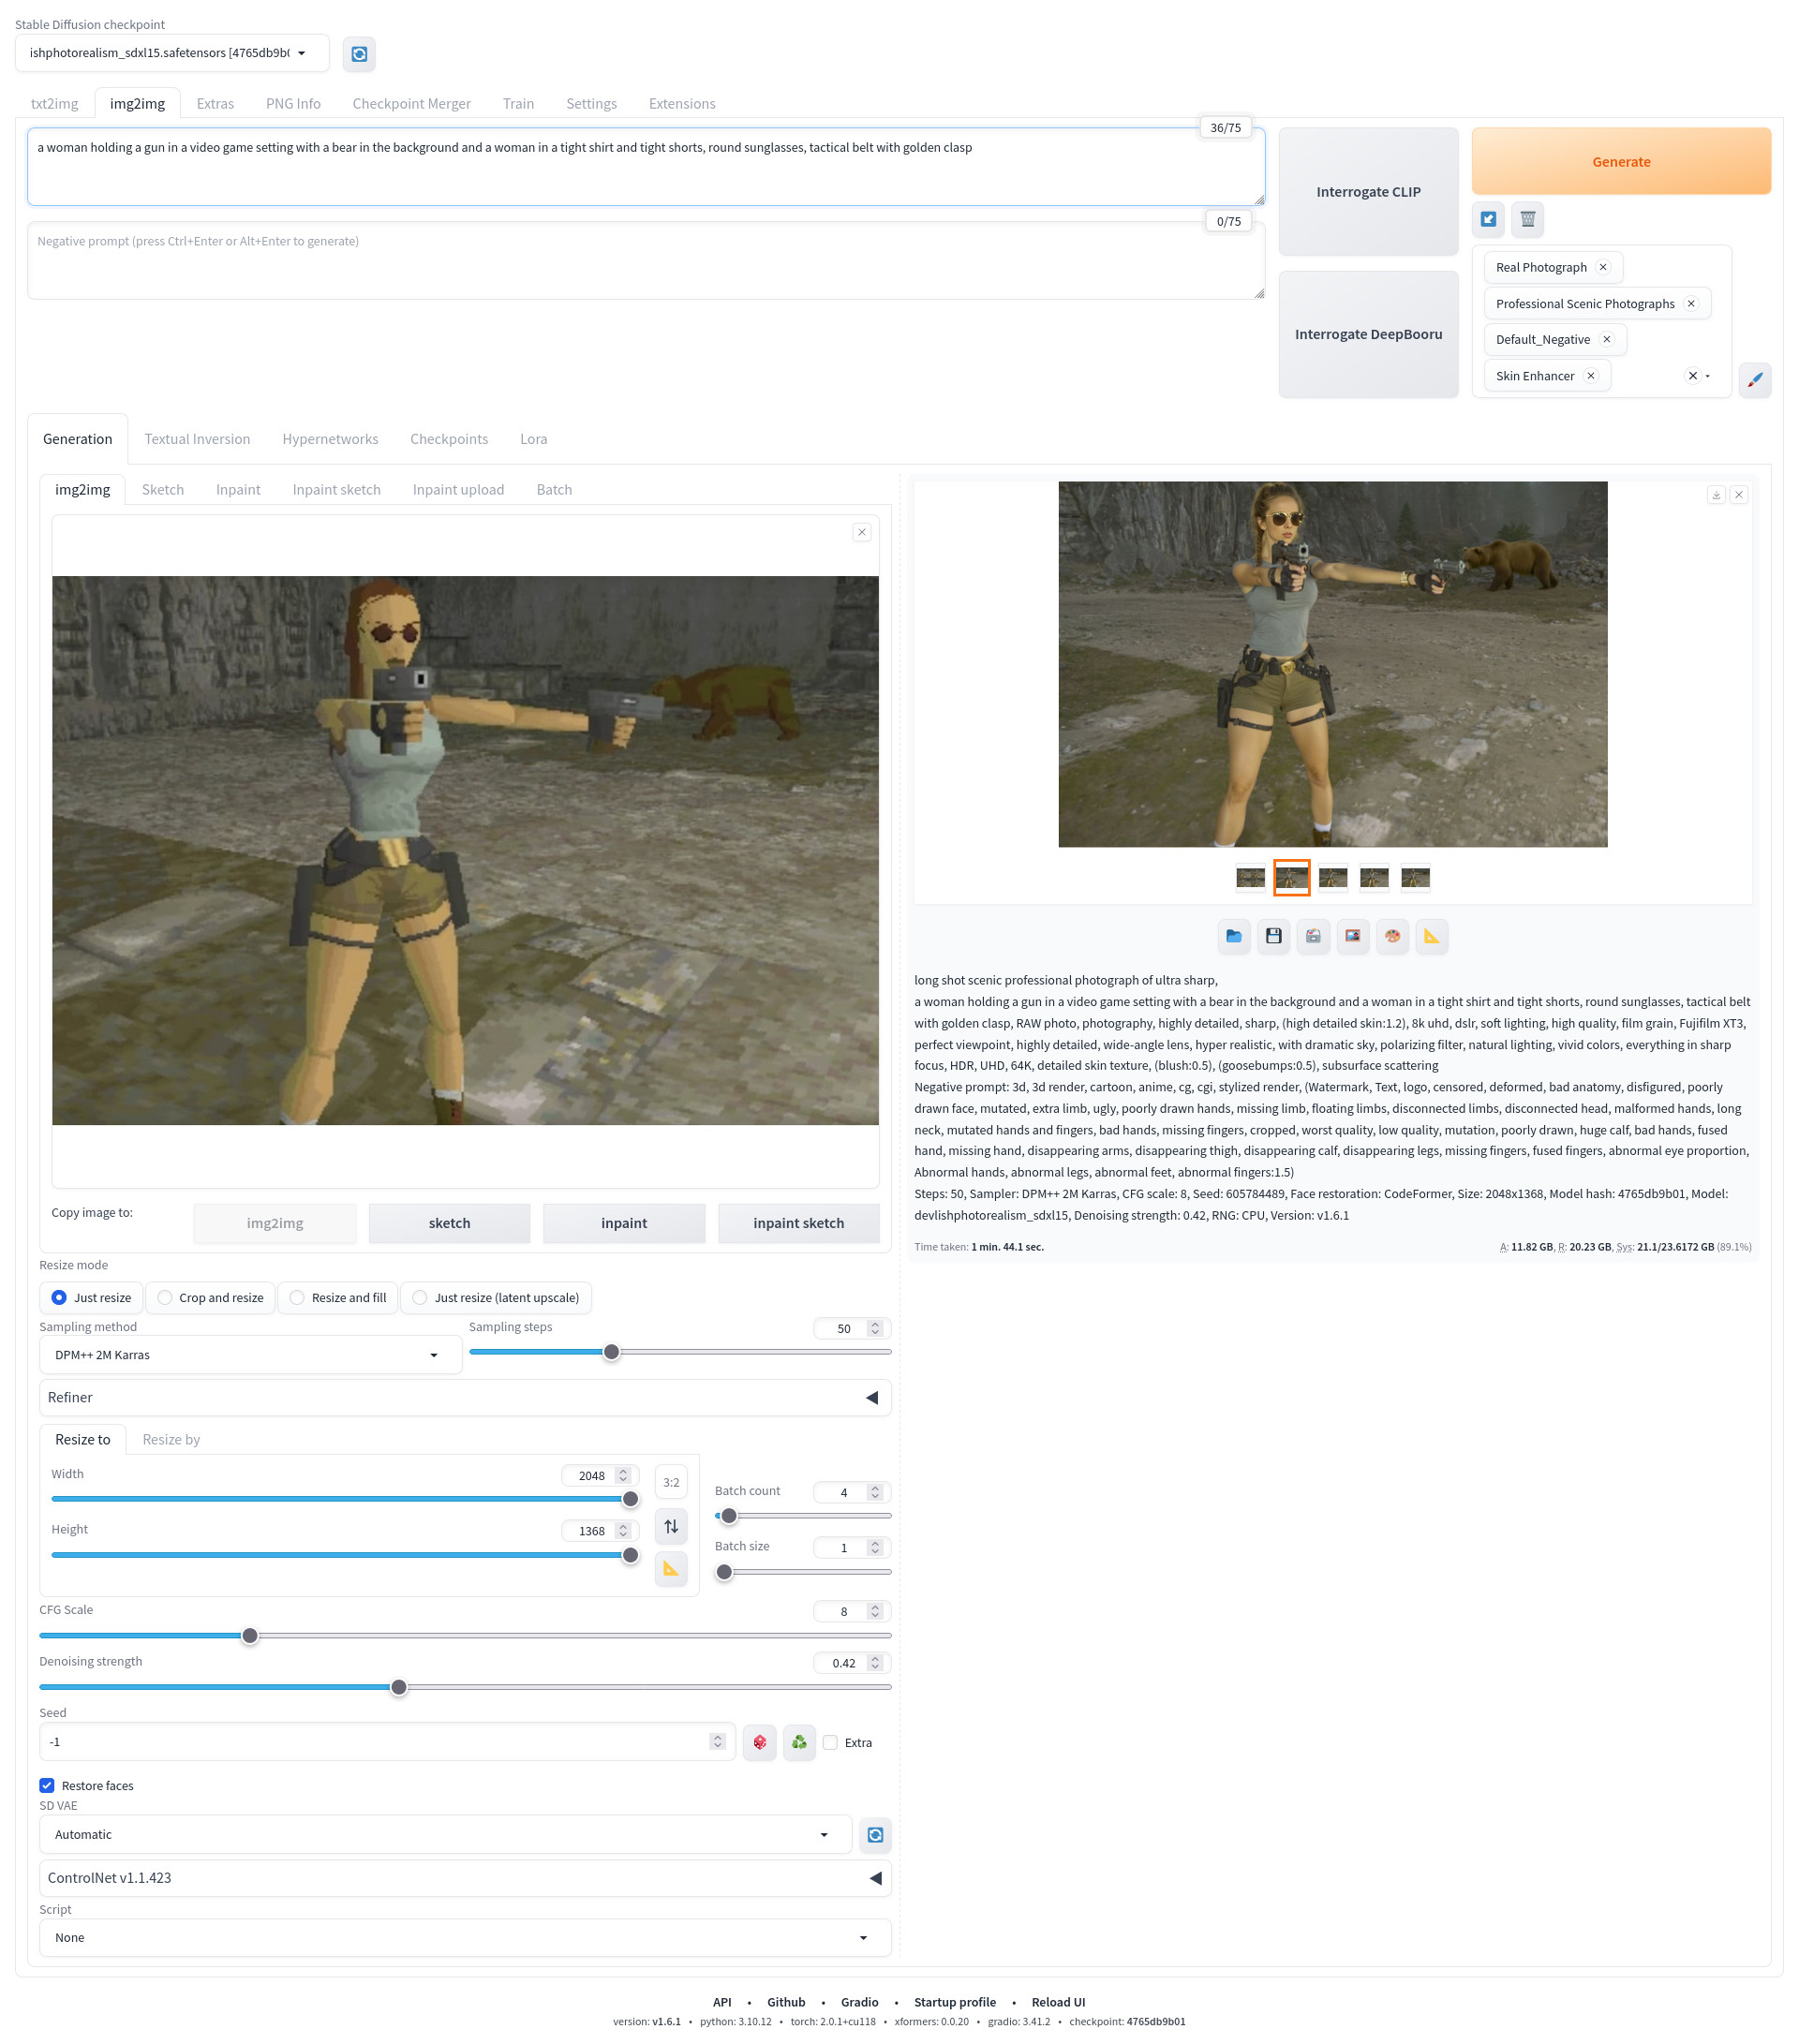This screenshot has height=2044, width=1799.
Task: Expand the Refiner section
Action: pos(465,1398)
